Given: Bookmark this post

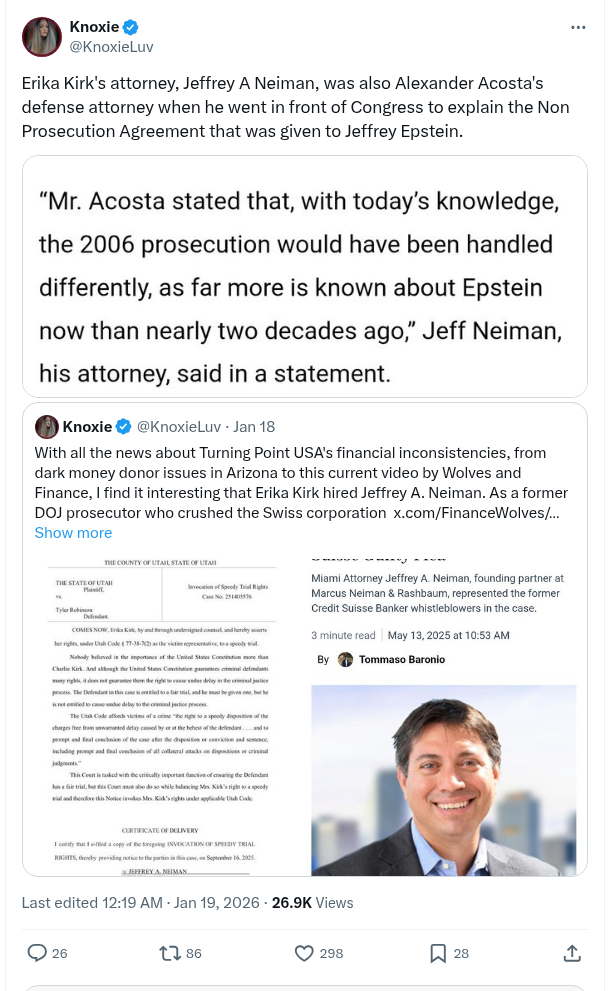Looking at the screenshot, I should click(x=438, y=953).
